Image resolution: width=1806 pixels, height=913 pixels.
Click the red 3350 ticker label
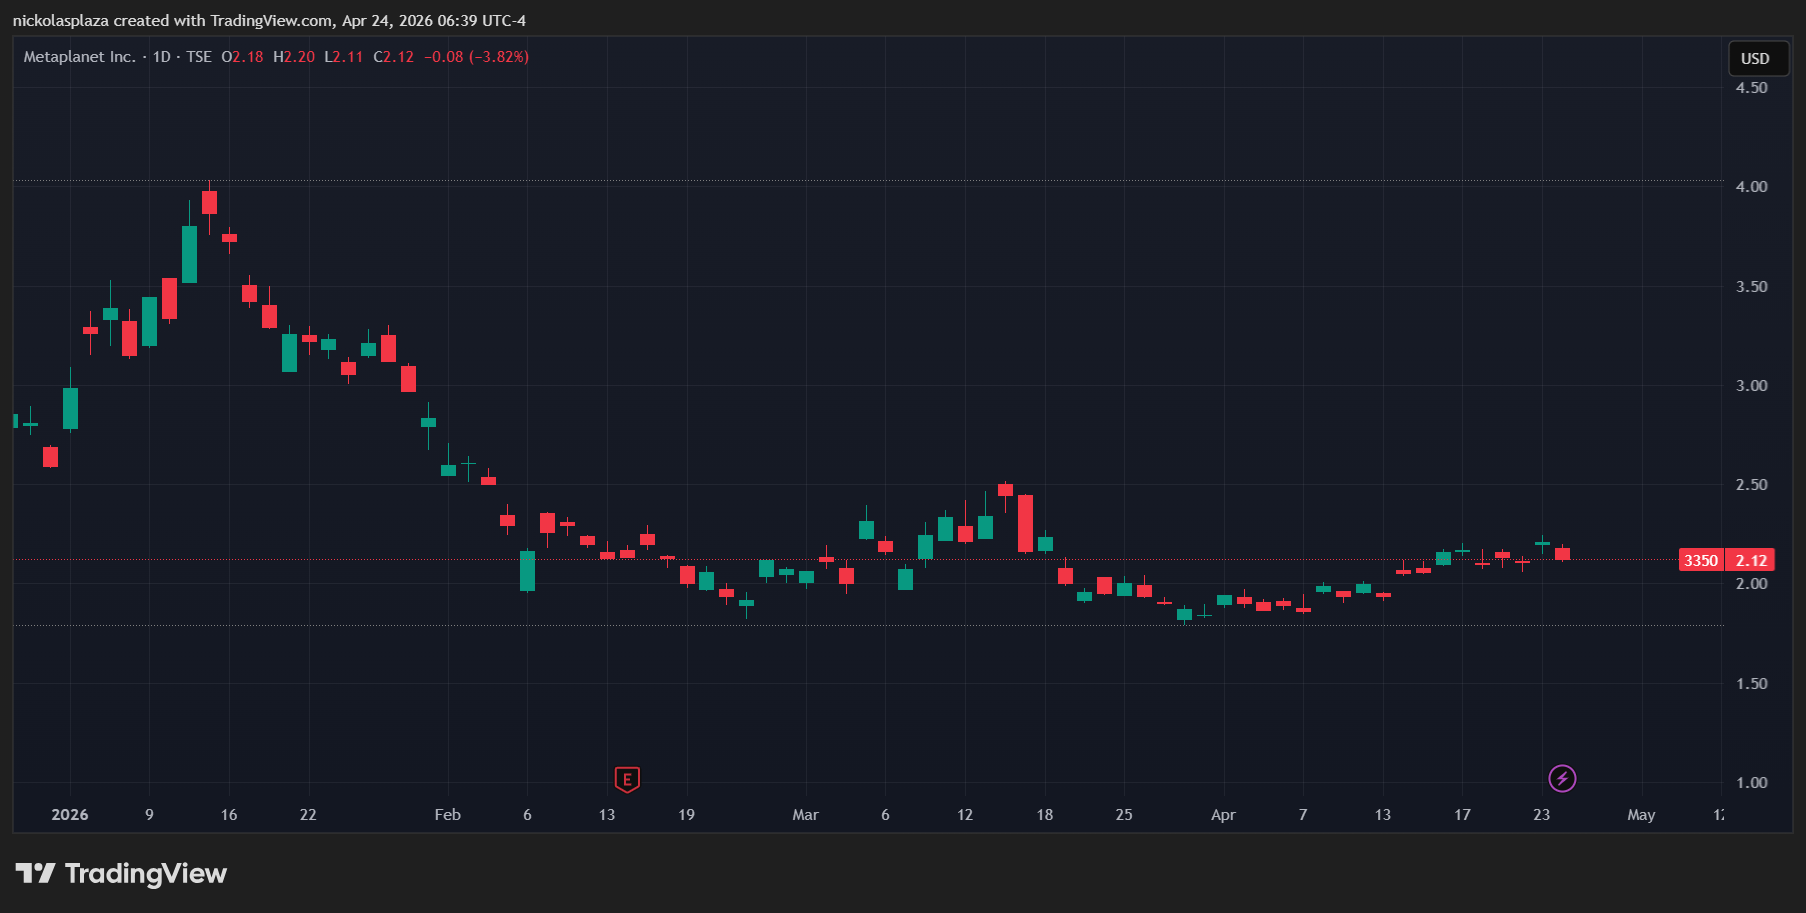(x=1700, y=560)
